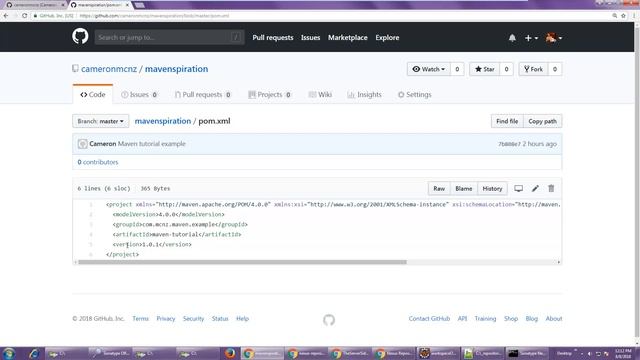Open the Terms footer link
Image resolution: width=640 pixels, height=360 pixels.
pyautogui.click(x=140, y=318)
